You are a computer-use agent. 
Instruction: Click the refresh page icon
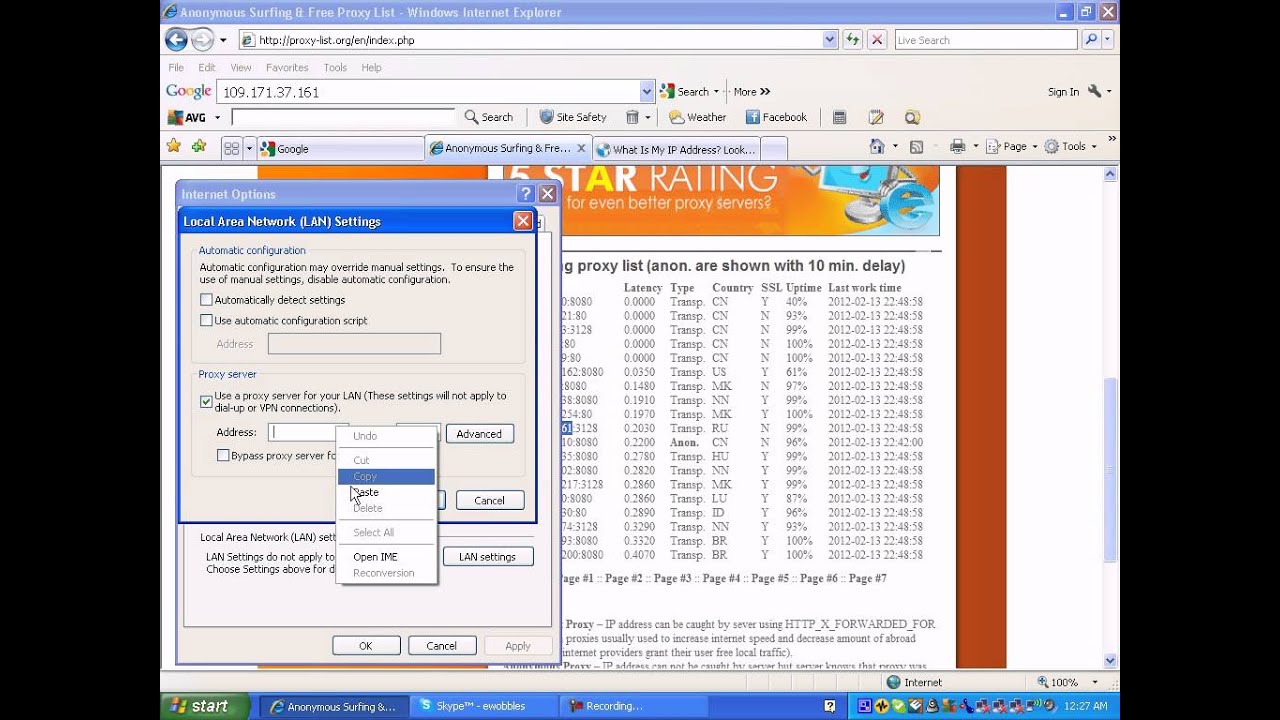(852, 40)
